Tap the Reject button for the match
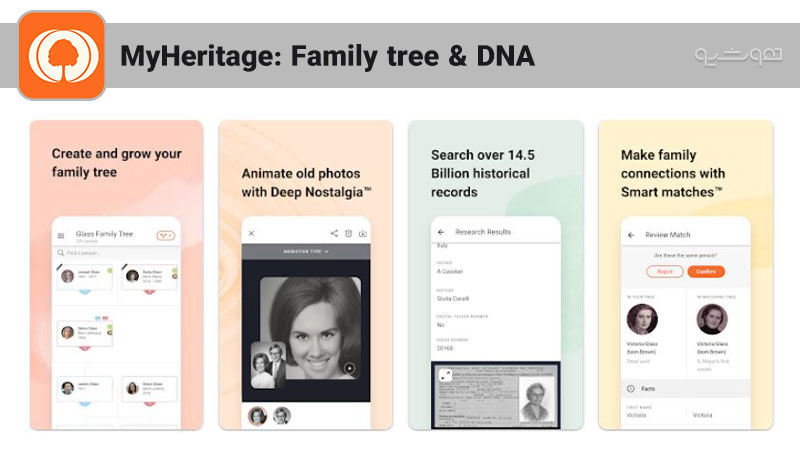800x450 pixels. 665,271
